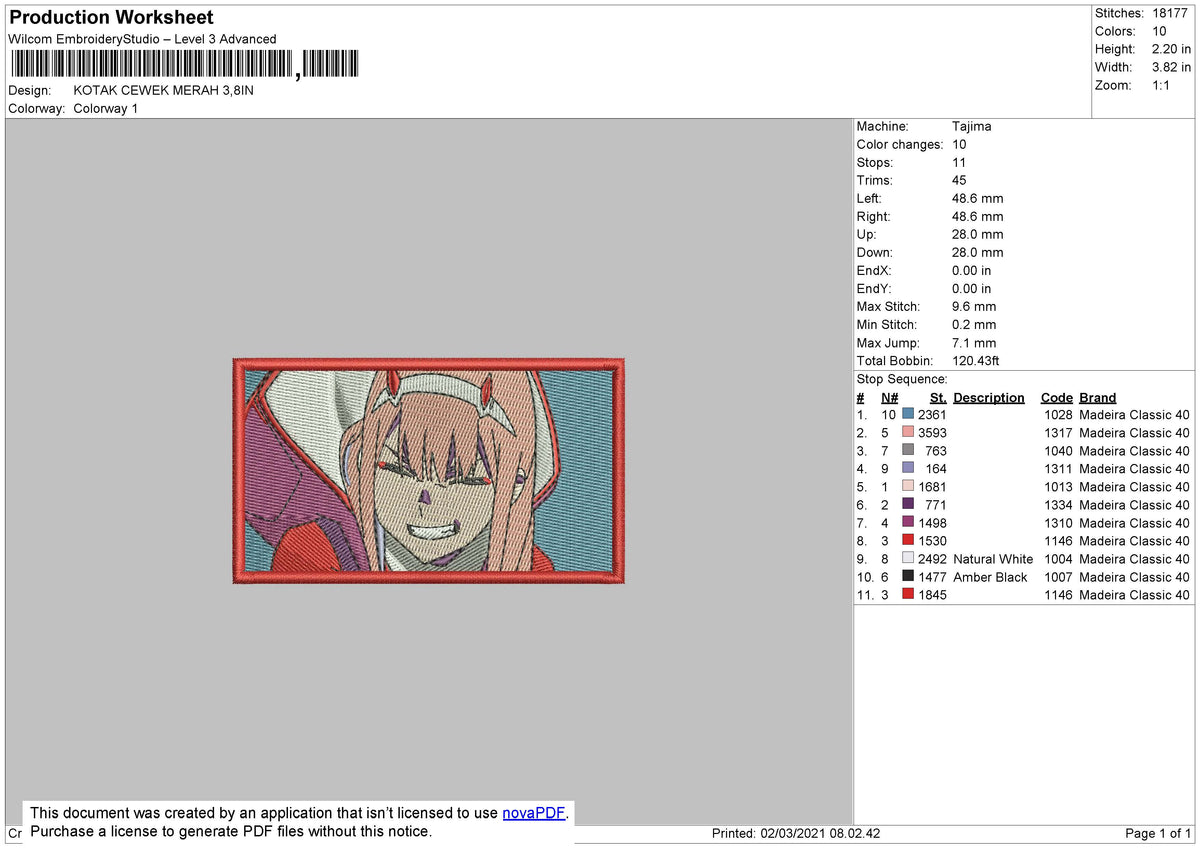Select the purple swatch on stop 6 row
Screen dimensions: 1200x848
pos(906,504)
